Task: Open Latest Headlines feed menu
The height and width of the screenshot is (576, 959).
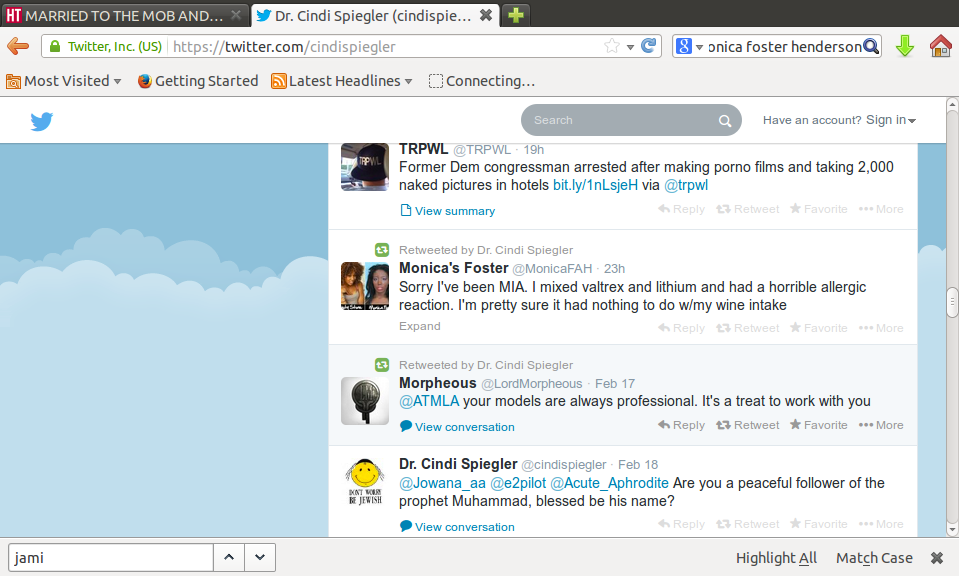Action: click(x=342, y=81)
